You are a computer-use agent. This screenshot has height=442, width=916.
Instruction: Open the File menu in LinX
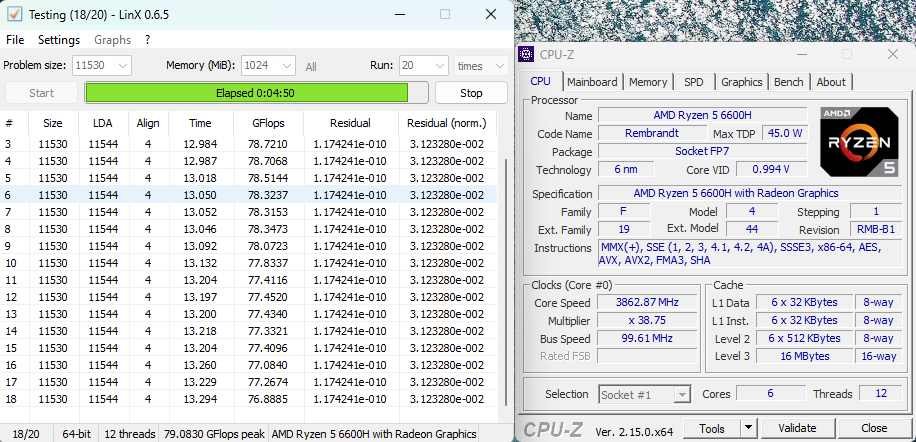[15, 40]
